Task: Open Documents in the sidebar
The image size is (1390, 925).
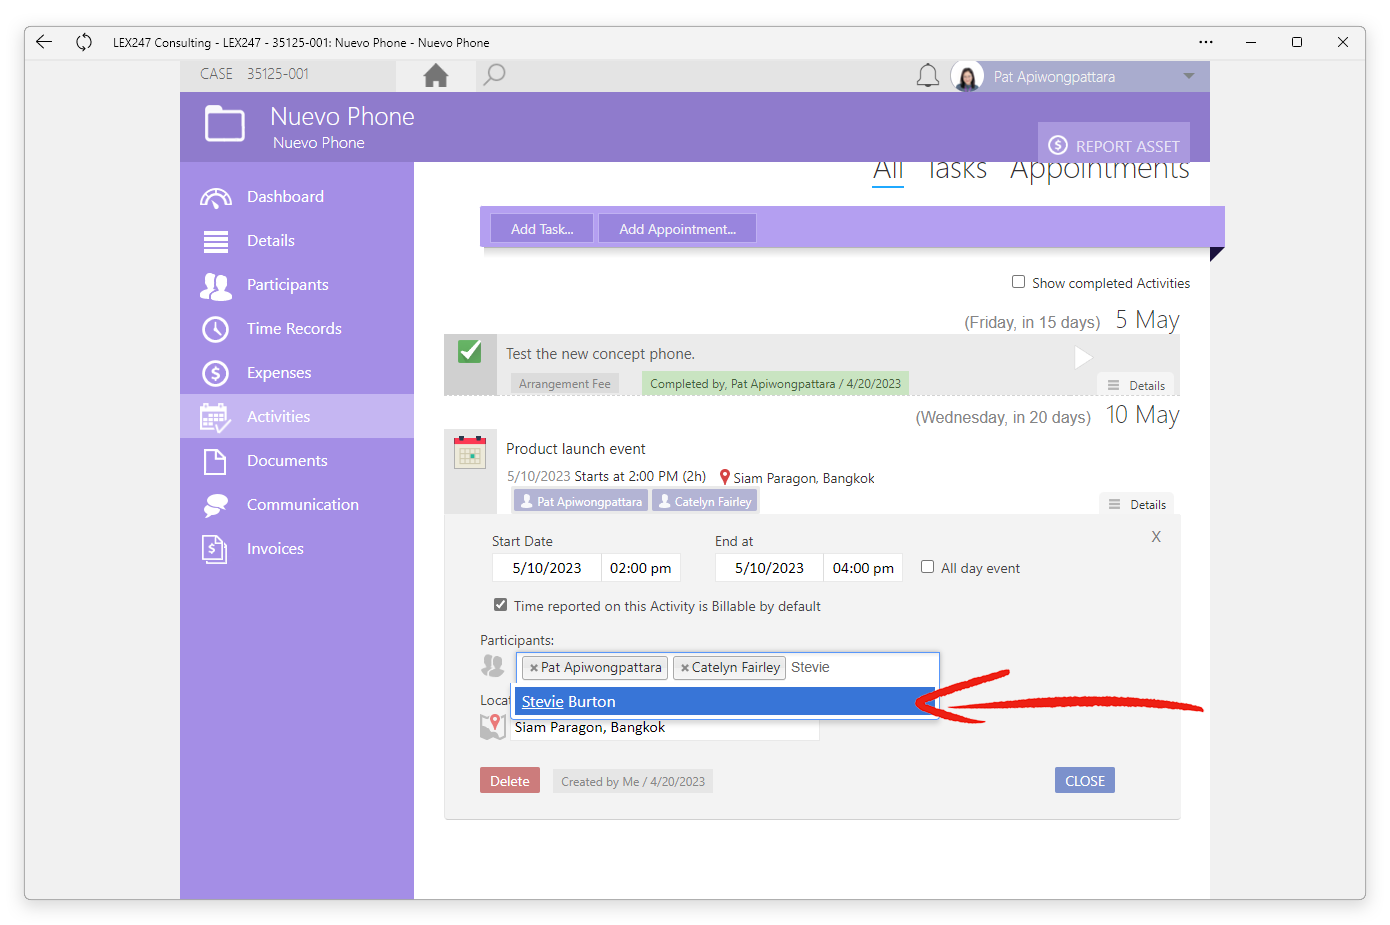Action: [x=297, y=461]
